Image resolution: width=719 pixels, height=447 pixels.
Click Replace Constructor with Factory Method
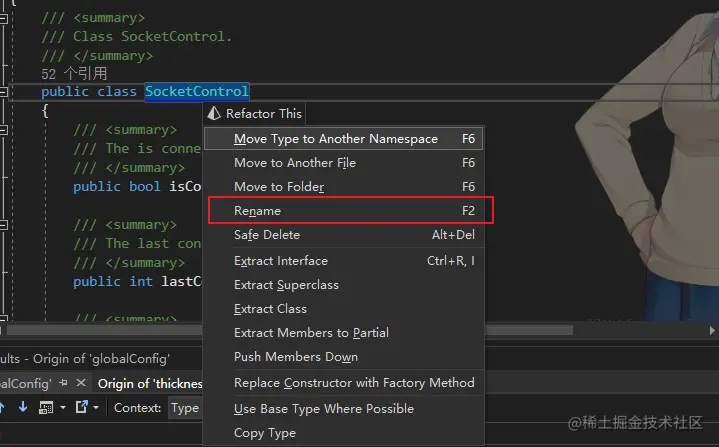(354, 383)
